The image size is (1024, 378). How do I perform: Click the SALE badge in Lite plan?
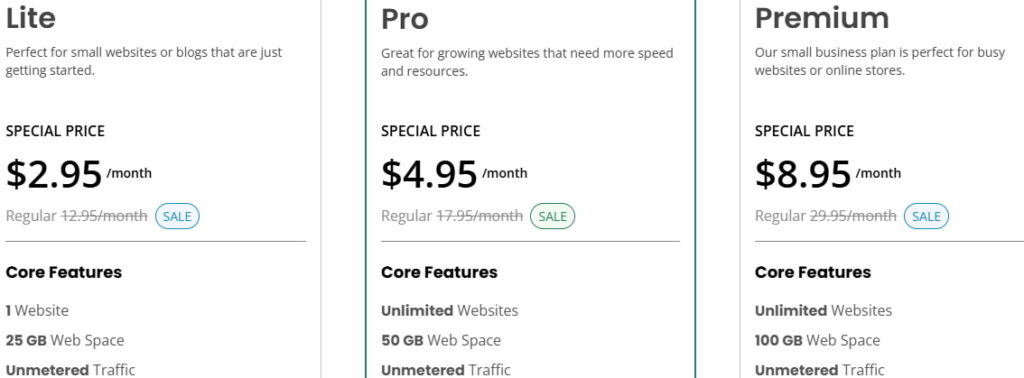point(177,217)
